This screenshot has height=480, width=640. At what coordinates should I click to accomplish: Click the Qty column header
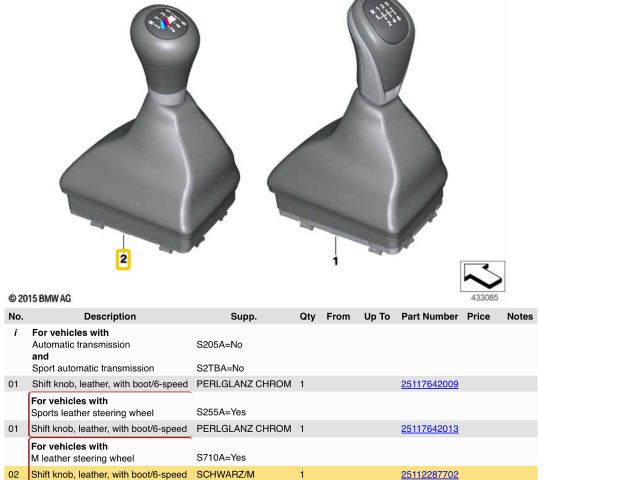[307, 316]
